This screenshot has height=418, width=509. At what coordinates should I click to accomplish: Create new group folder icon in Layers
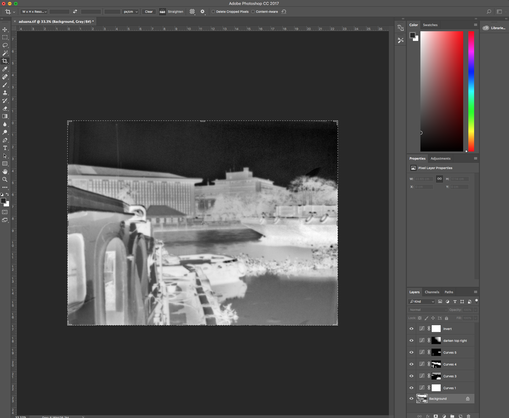pos(452,416)
